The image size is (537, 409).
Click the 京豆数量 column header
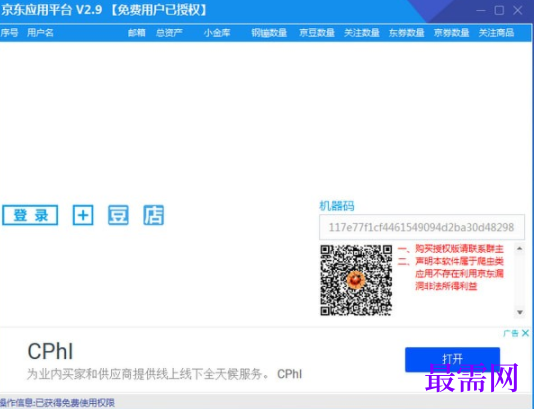[x=317, y=33]
